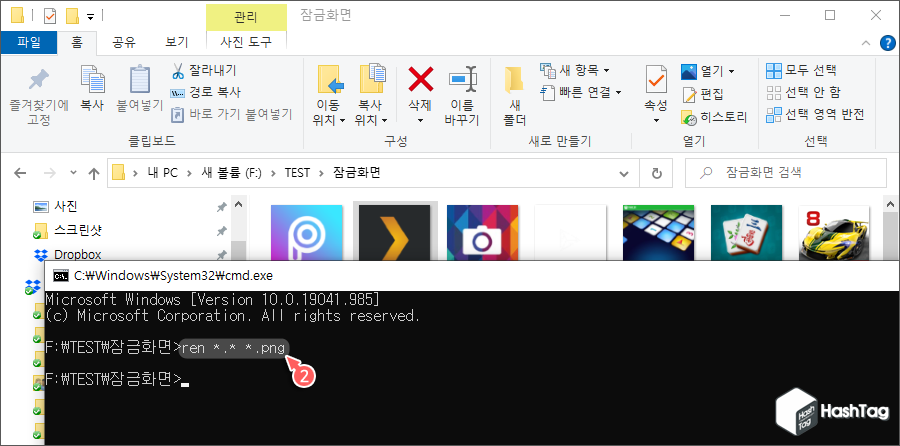Select the Mahjong tiles thumbnail
Viewport: 900px width, 446px height.
[x=747, y=233]
